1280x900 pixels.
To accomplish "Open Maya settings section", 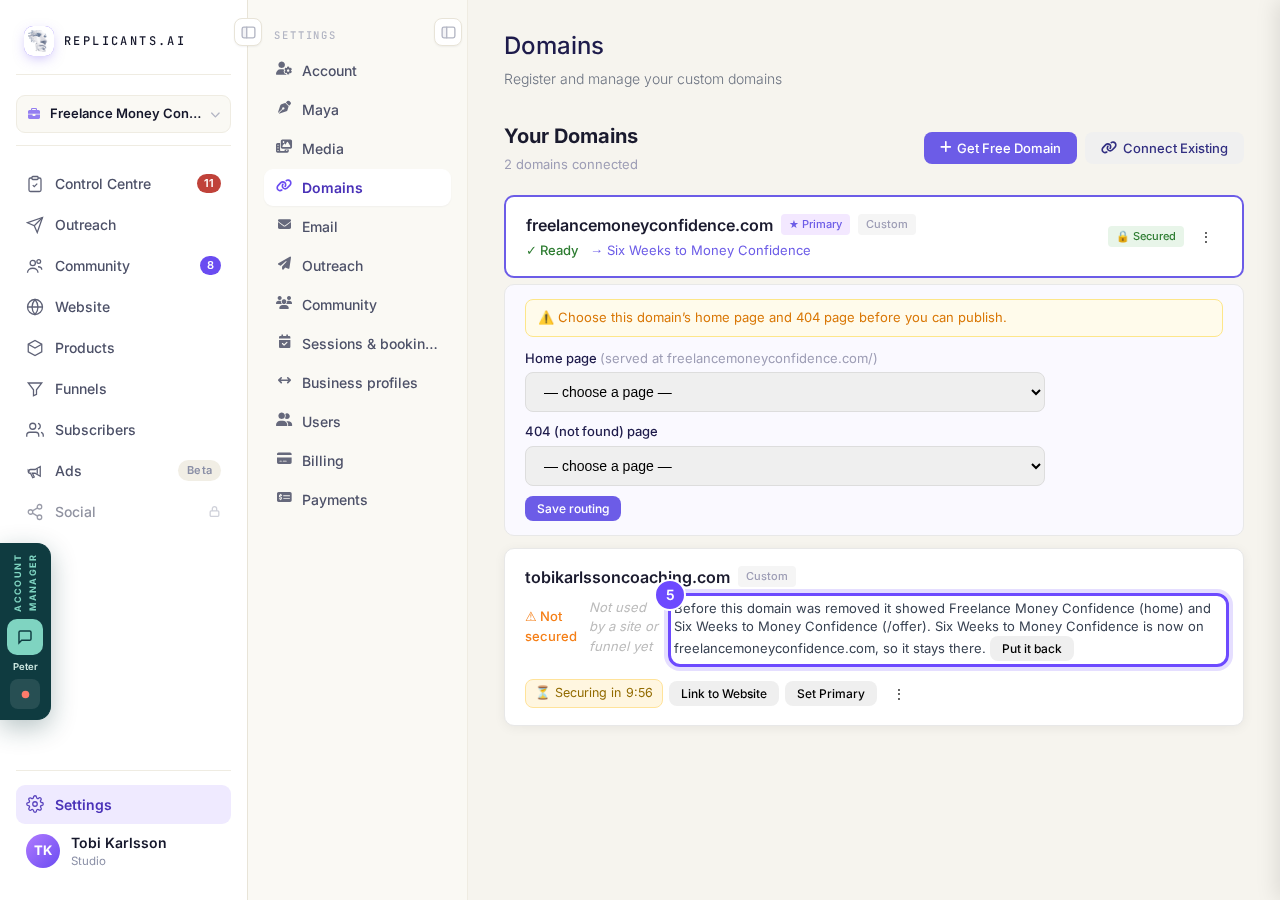I will 358,109.
